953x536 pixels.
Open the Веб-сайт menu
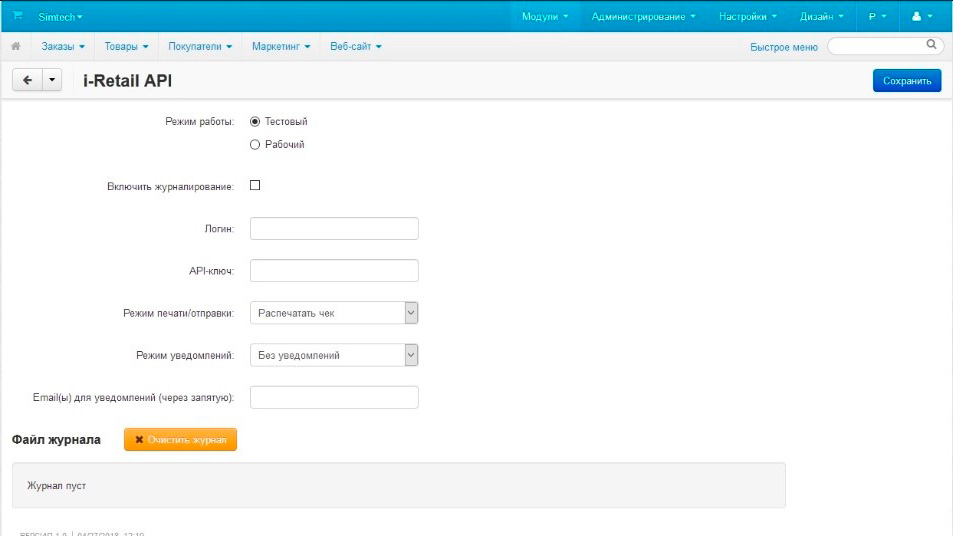pyautogui.click(x=356, y=46)
